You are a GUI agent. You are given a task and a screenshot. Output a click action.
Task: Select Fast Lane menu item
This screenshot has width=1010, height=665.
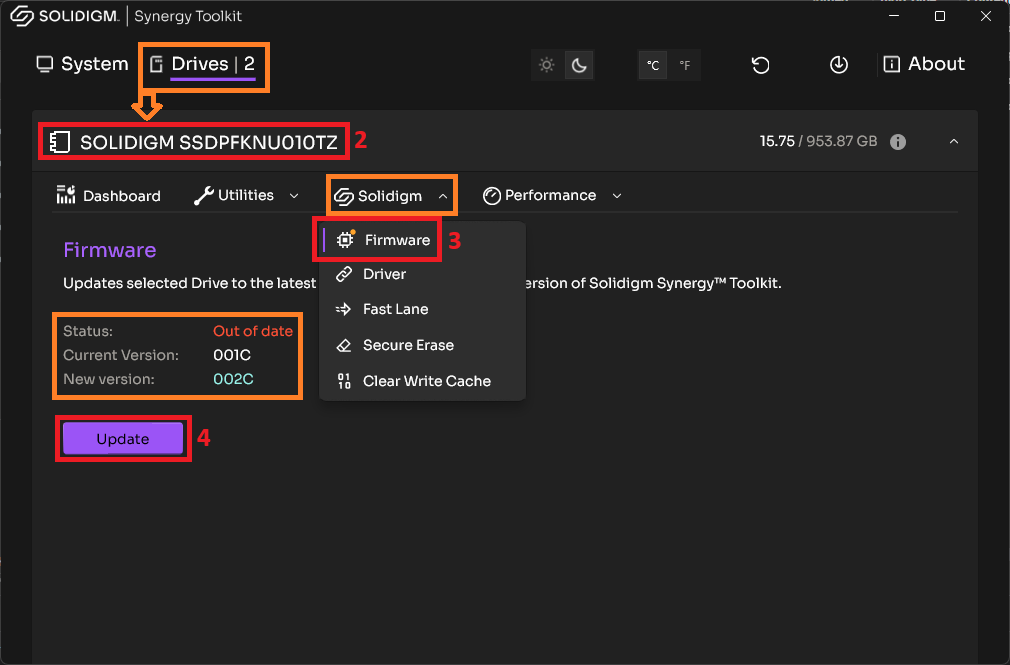pyautogui.click(x=423, y=309)
